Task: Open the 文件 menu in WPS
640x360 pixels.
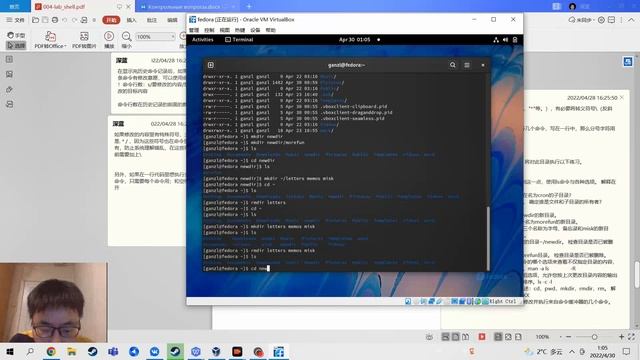Action: [16, 20]
